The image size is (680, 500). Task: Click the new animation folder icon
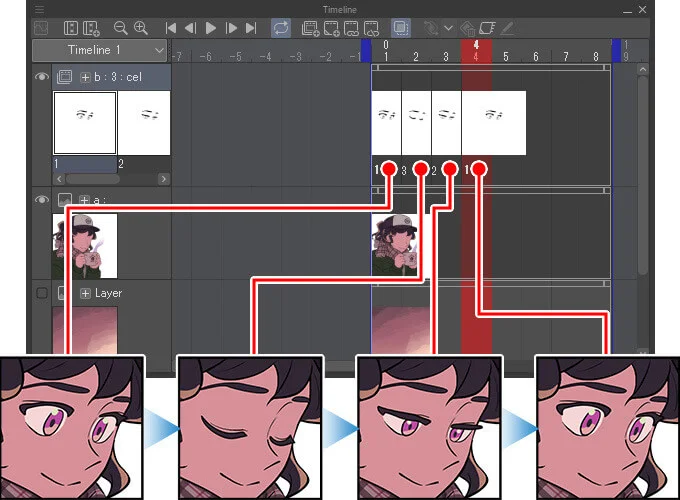311,29
